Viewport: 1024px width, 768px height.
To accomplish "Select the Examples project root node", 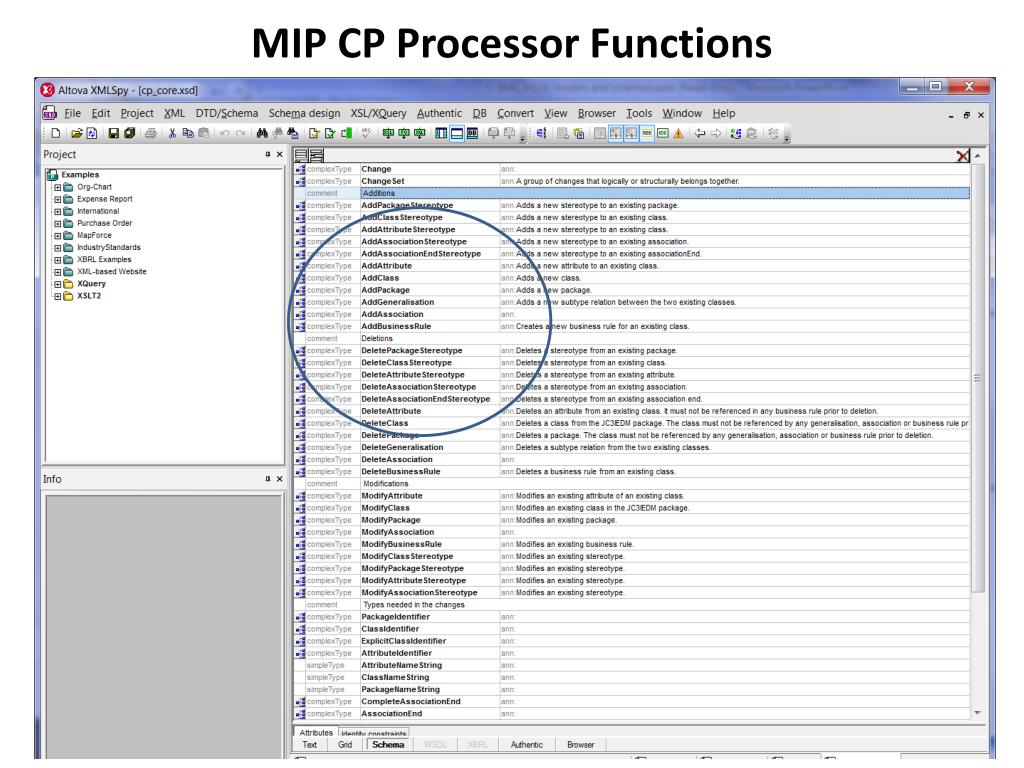I will 80,174.
